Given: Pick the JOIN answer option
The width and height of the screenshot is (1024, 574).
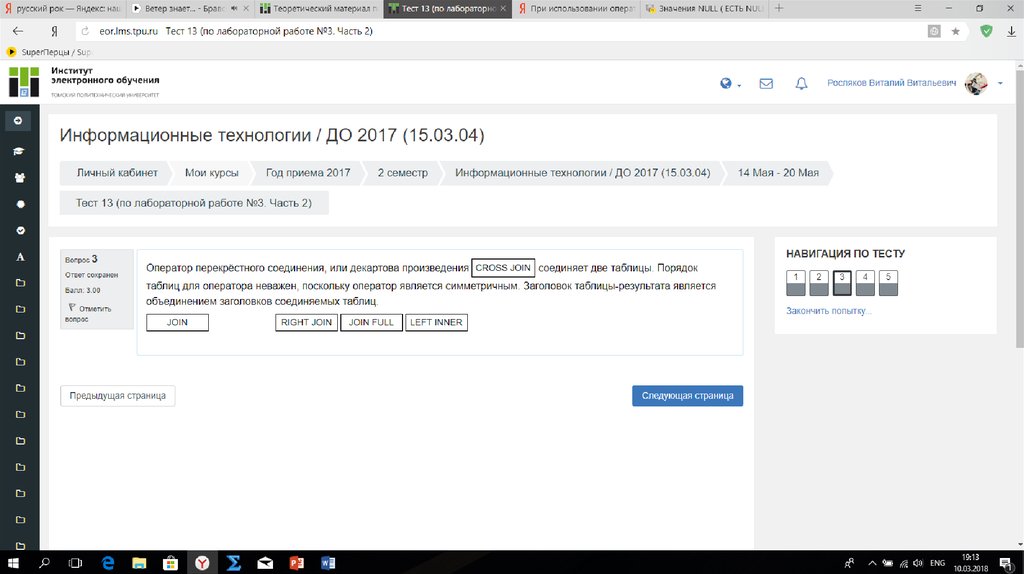Looking at the screenshot, I should point(177,323).
